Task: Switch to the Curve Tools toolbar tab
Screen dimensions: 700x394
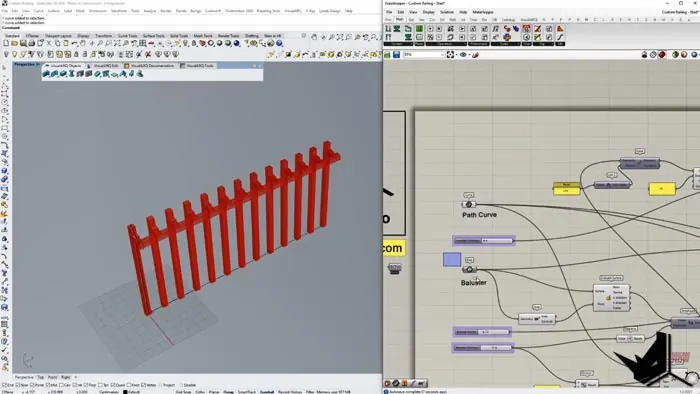Action: [x=127, y=36]
